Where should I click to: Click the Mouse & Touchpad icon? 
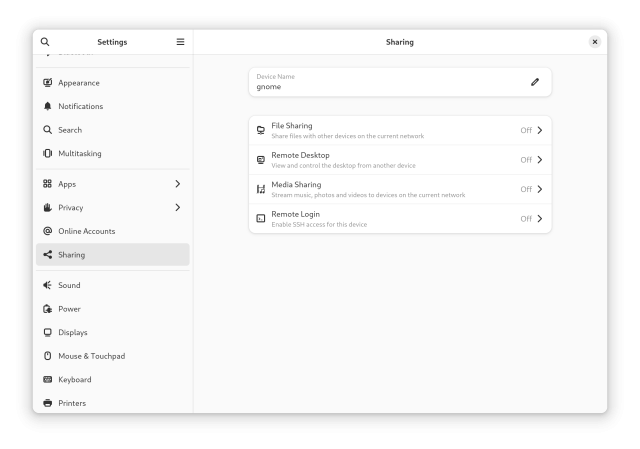47,356
